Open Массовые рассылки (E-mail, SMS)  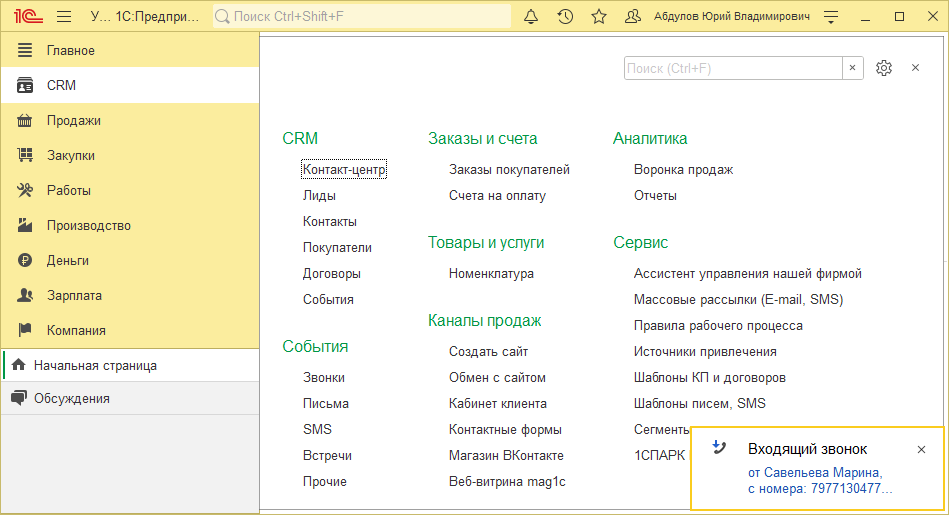pyautogui.click(x=738, y=300)
